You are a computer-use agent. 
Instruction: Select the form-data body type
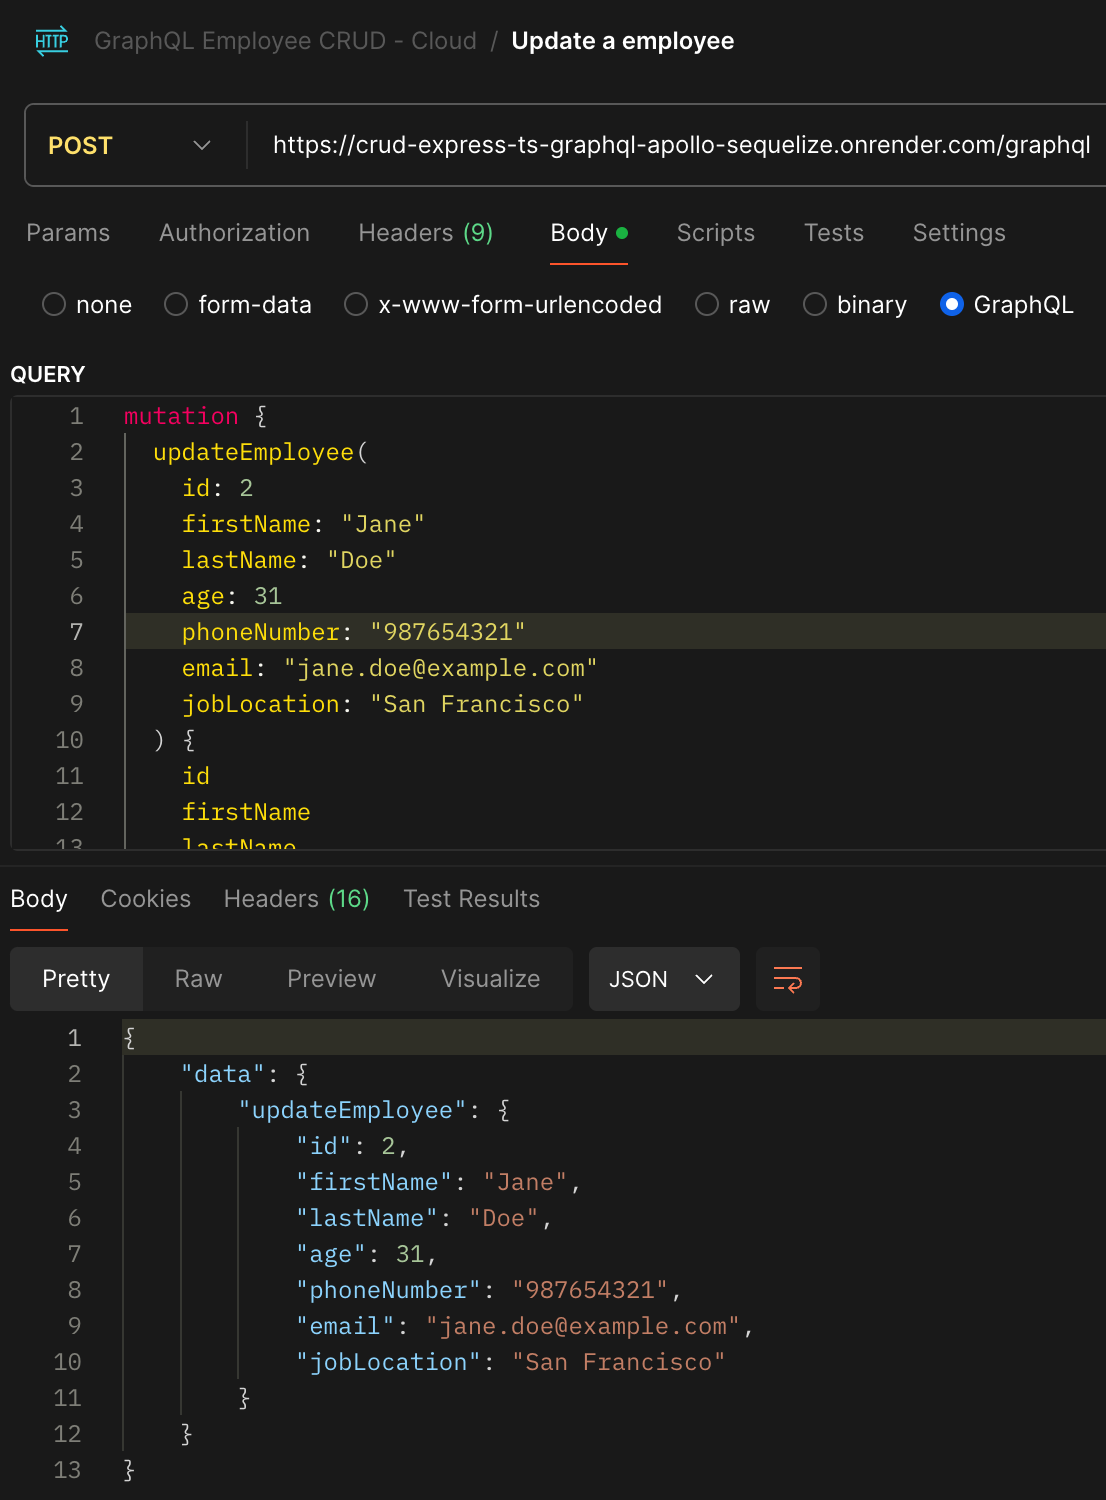tap(238, 305)
